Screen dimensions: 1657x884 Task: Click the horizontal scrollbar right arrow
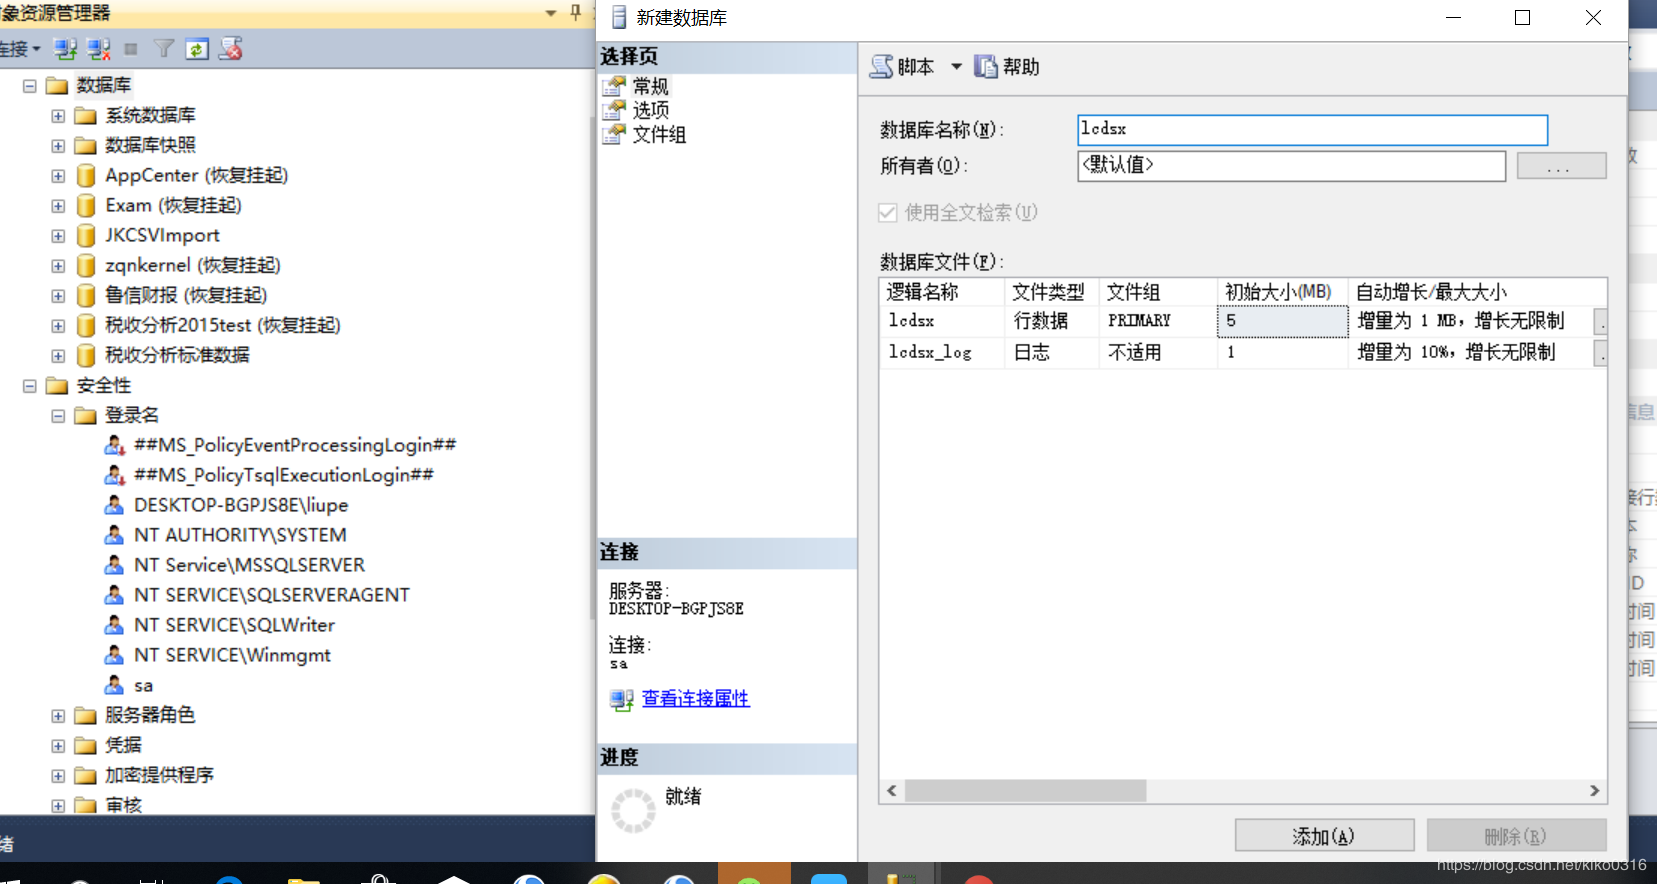(1595, 791)
